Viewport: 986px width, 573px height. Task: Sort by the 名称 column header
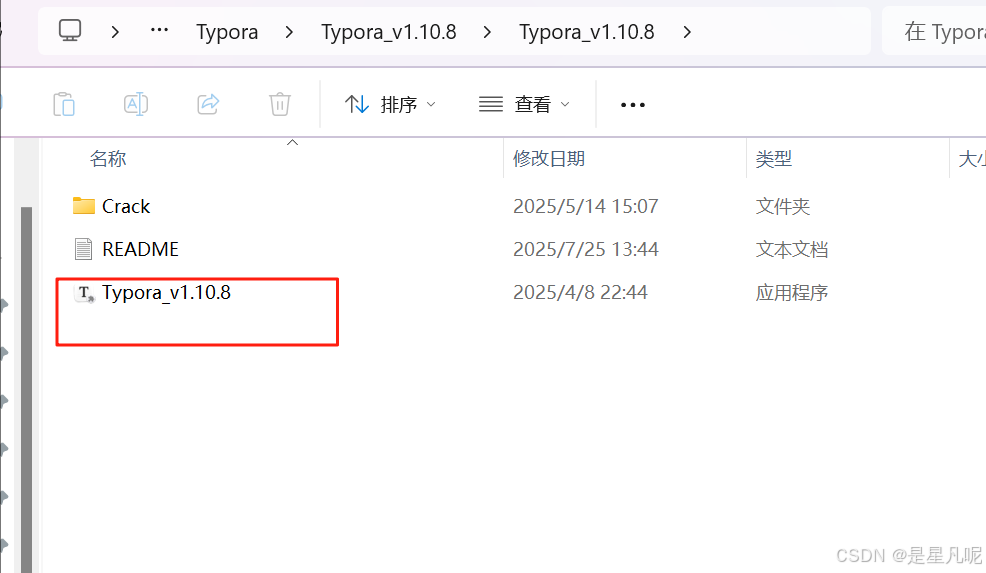click(x=108, y=159)
